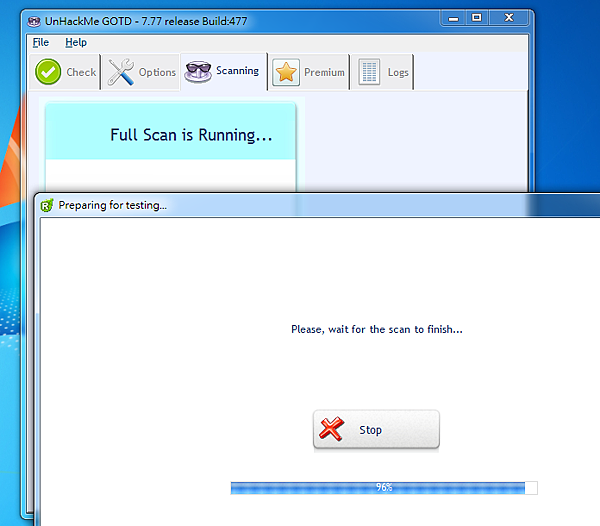Click the green checkmark Check icon
600x526 pixels.
48,72
